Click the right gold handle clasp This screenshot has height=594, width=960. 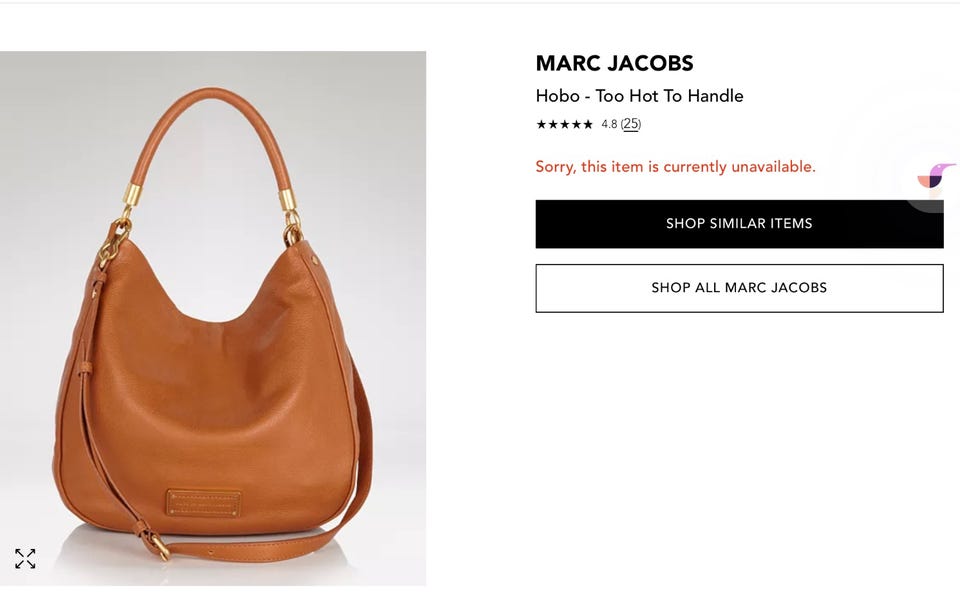point(288,200)
